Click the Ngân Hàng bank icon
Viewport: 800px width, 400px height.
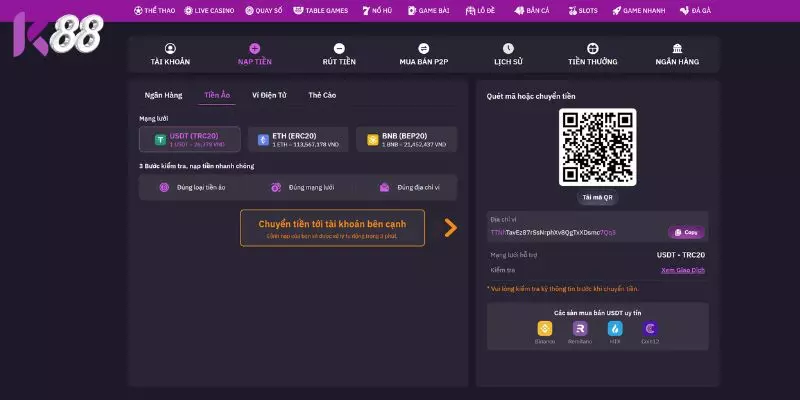point(677,48)
